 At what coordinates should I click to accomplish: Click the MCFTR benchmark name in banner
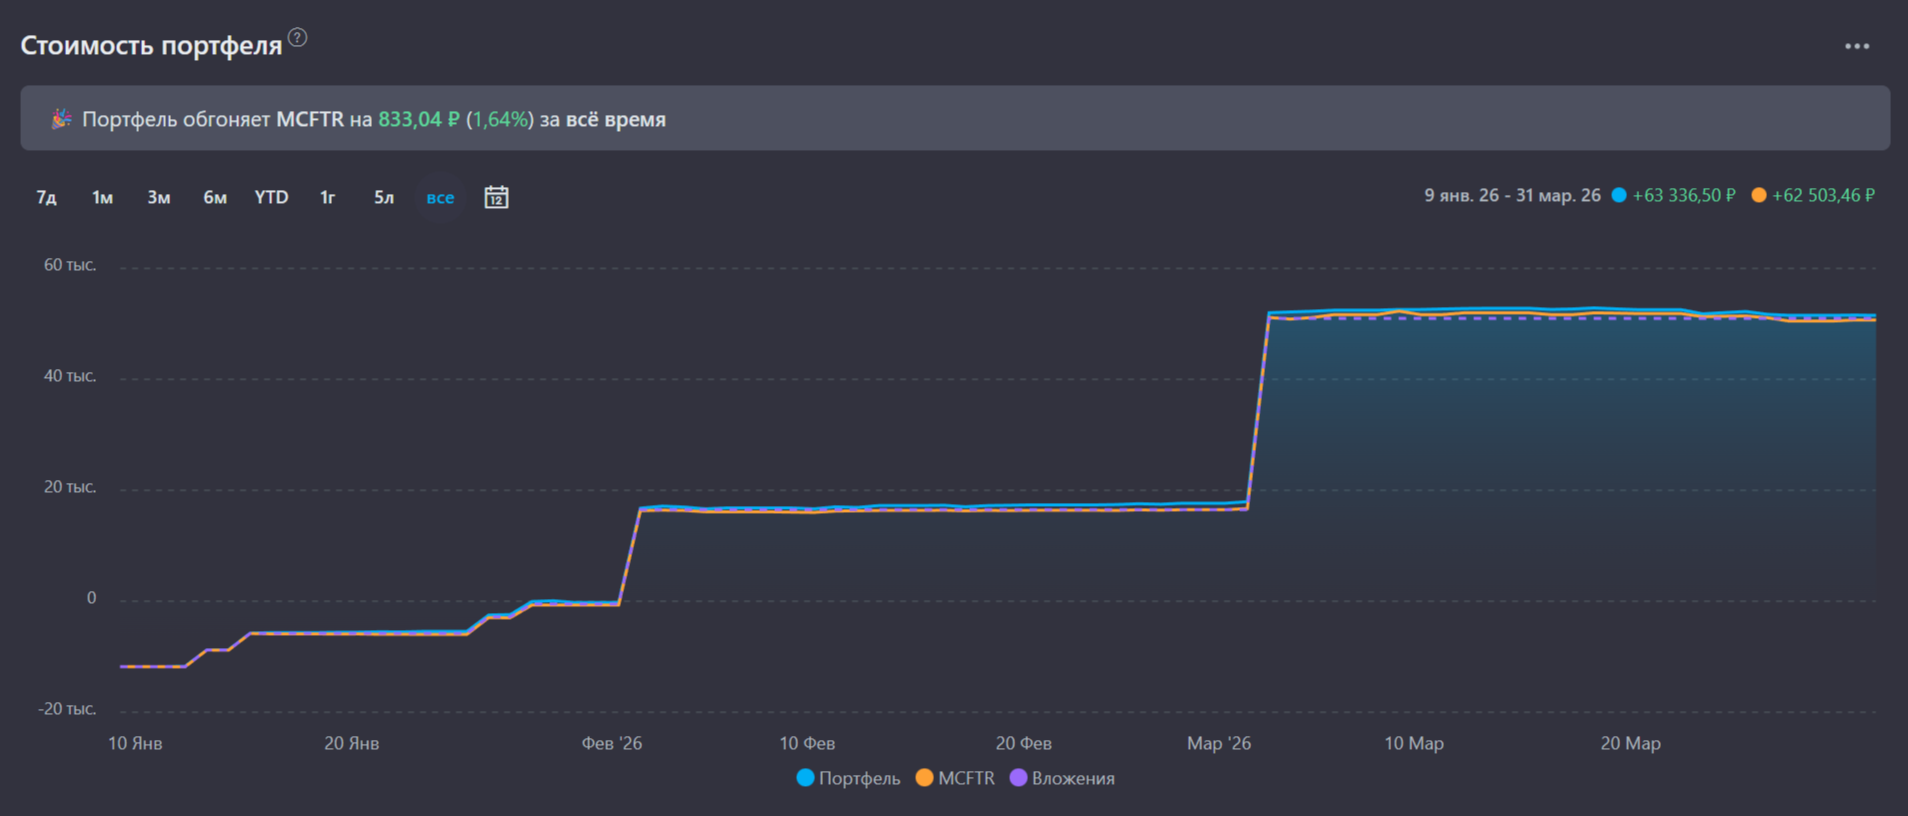pyautogui.click(x=310, y=119)
